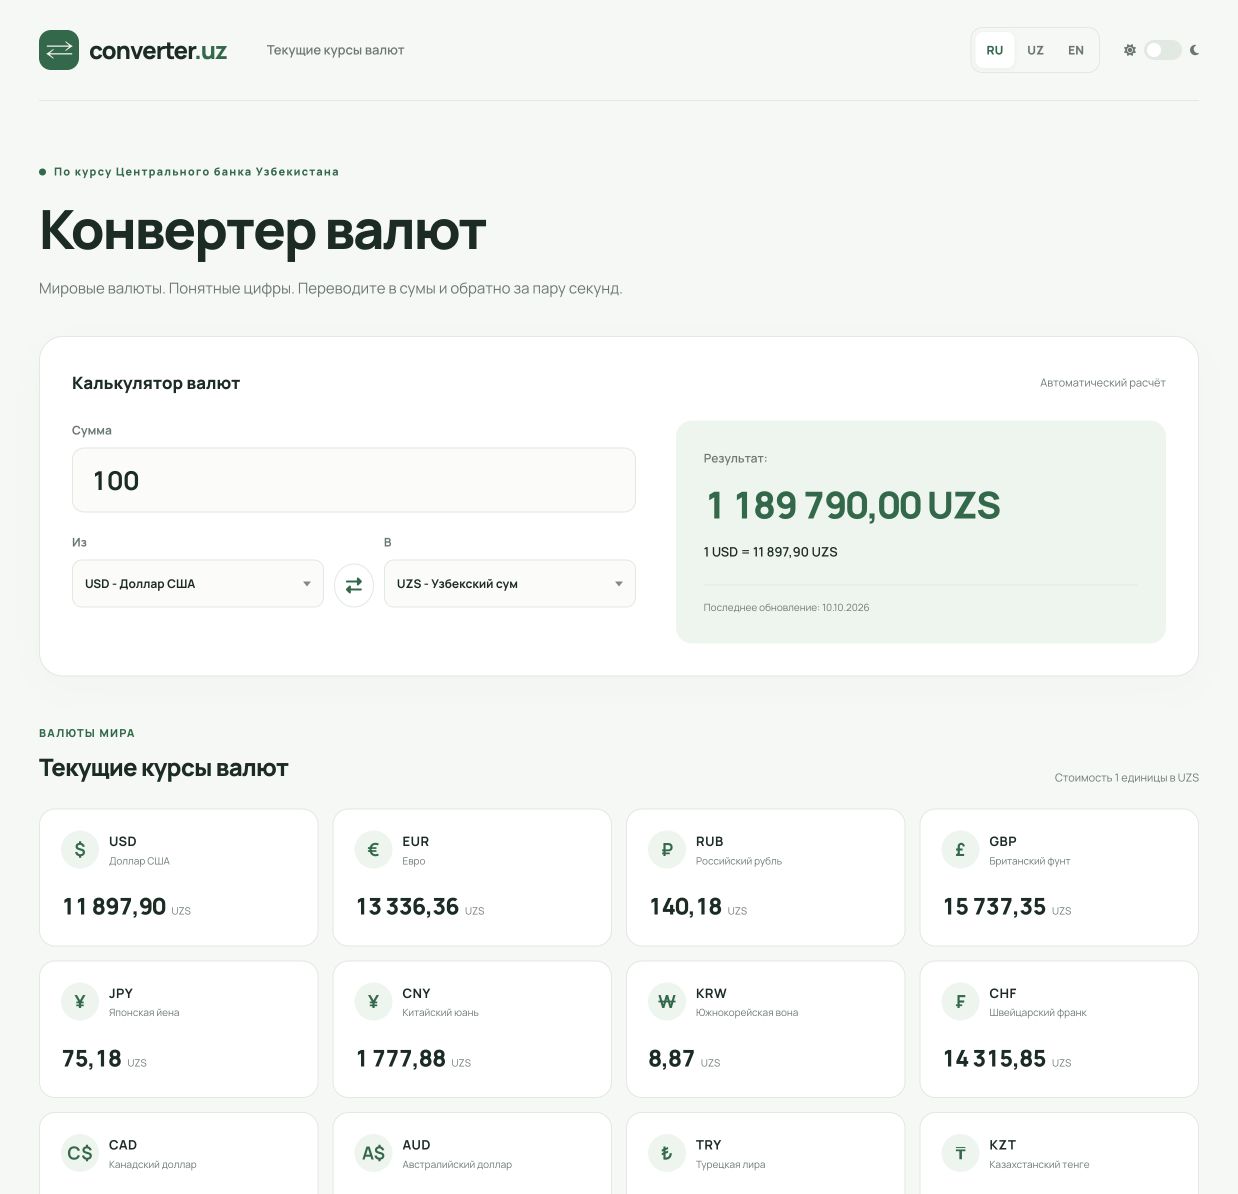The width and height of the screenshot is (1238, 1194).
Task: Click the yuan icon on CNY card
Action: pos(373,1002)
